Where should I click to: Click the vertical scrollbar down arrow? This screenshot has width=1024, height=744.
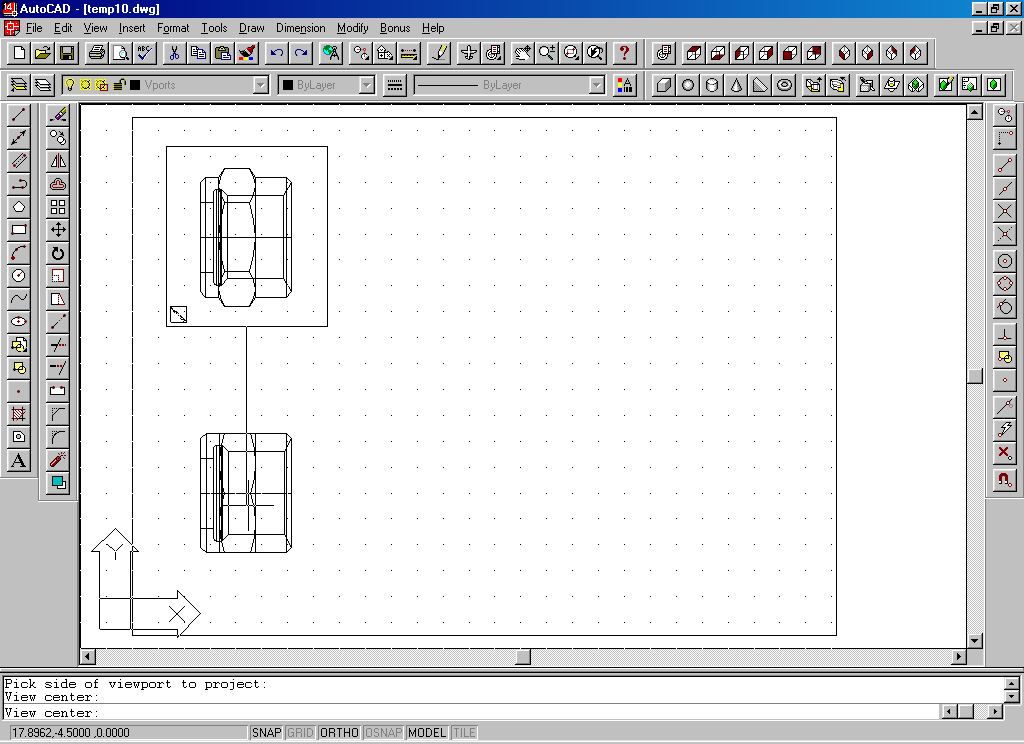[974, 640]
